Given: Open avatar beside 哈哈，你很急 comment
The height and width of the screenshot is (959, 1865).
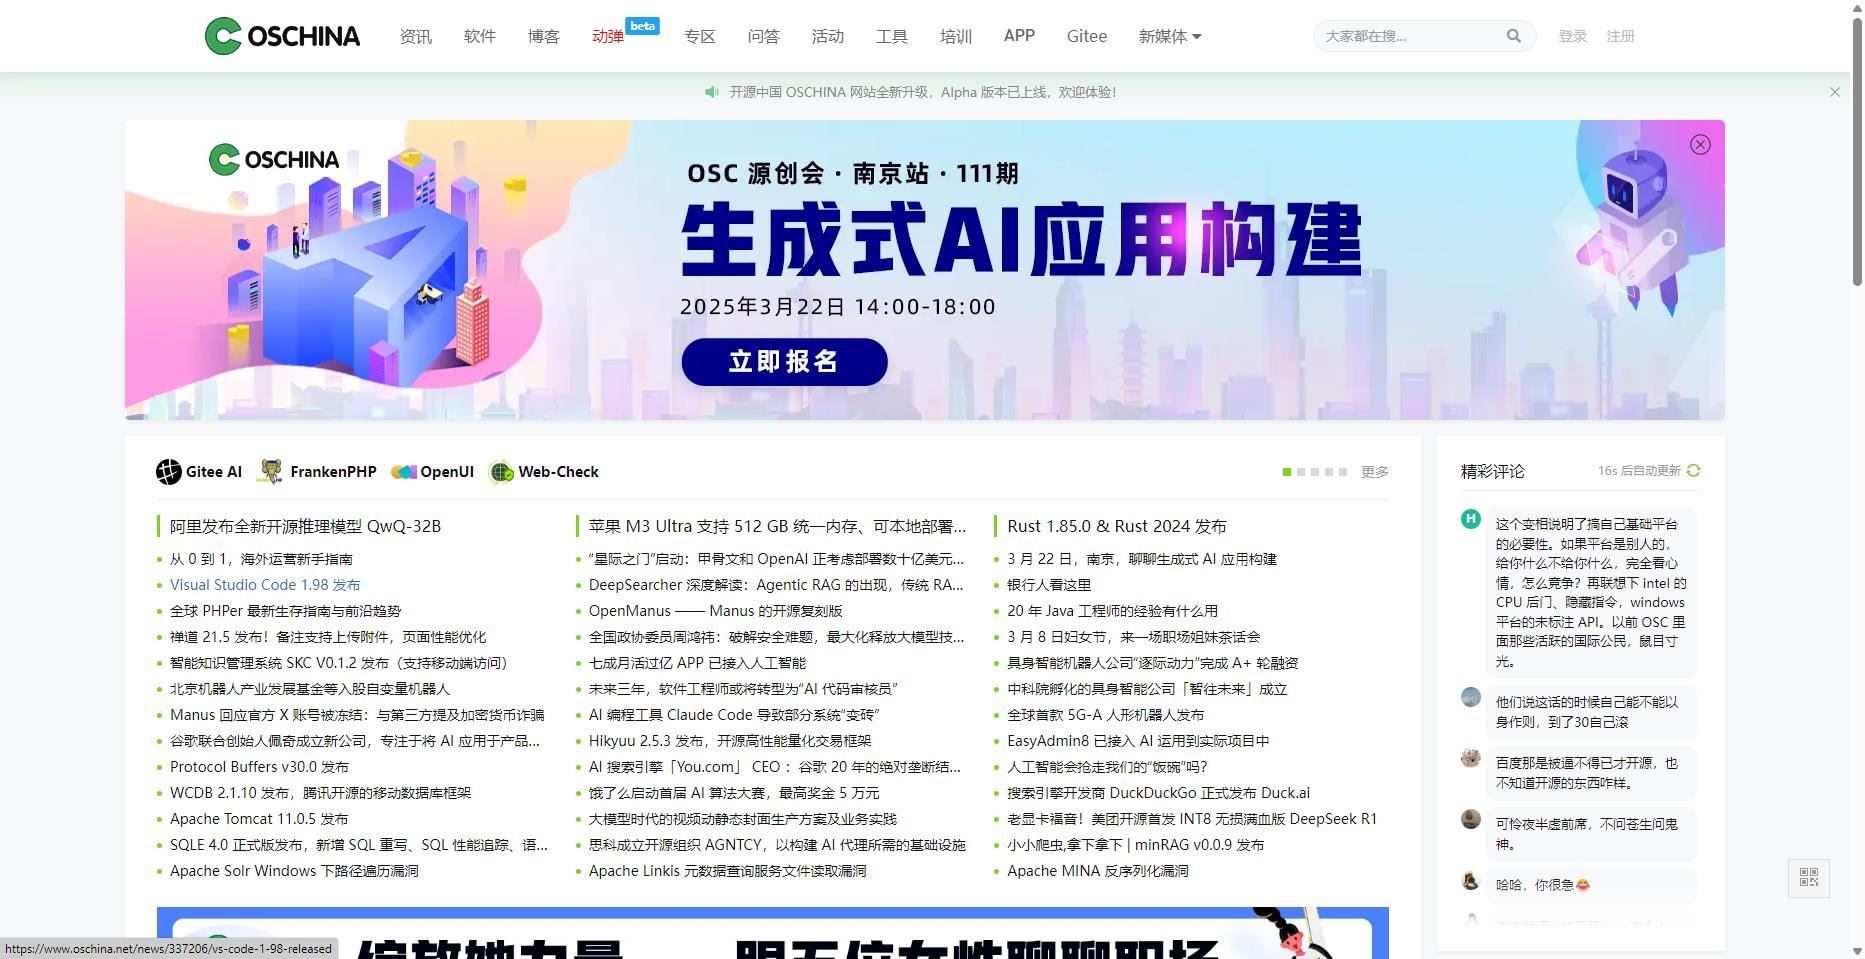Looking at the screenshot, I should click(1470, 881).
